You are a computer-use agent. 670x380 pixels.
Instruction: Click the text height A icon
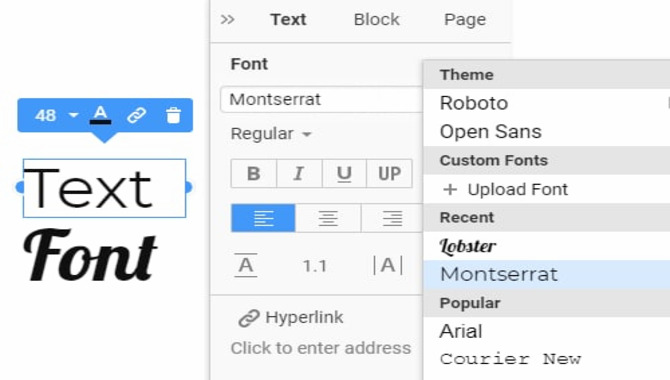point(246,265)
